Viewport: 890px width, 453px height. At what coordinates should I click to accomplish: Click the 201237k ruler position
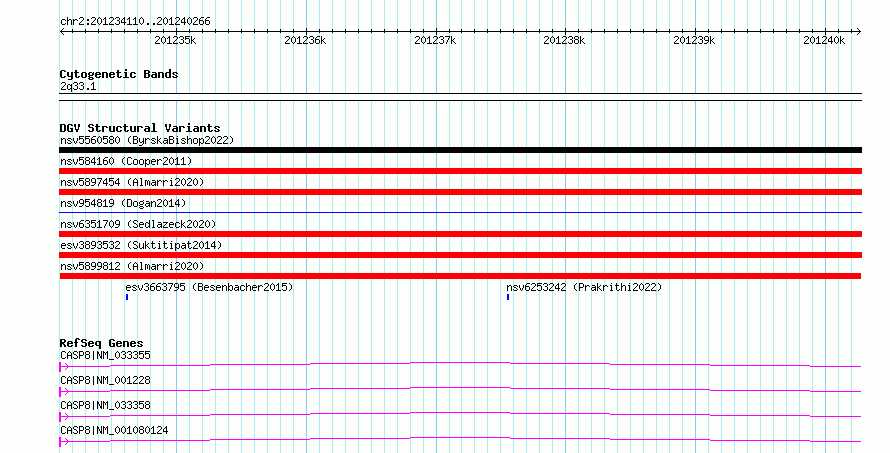[435, 40]
